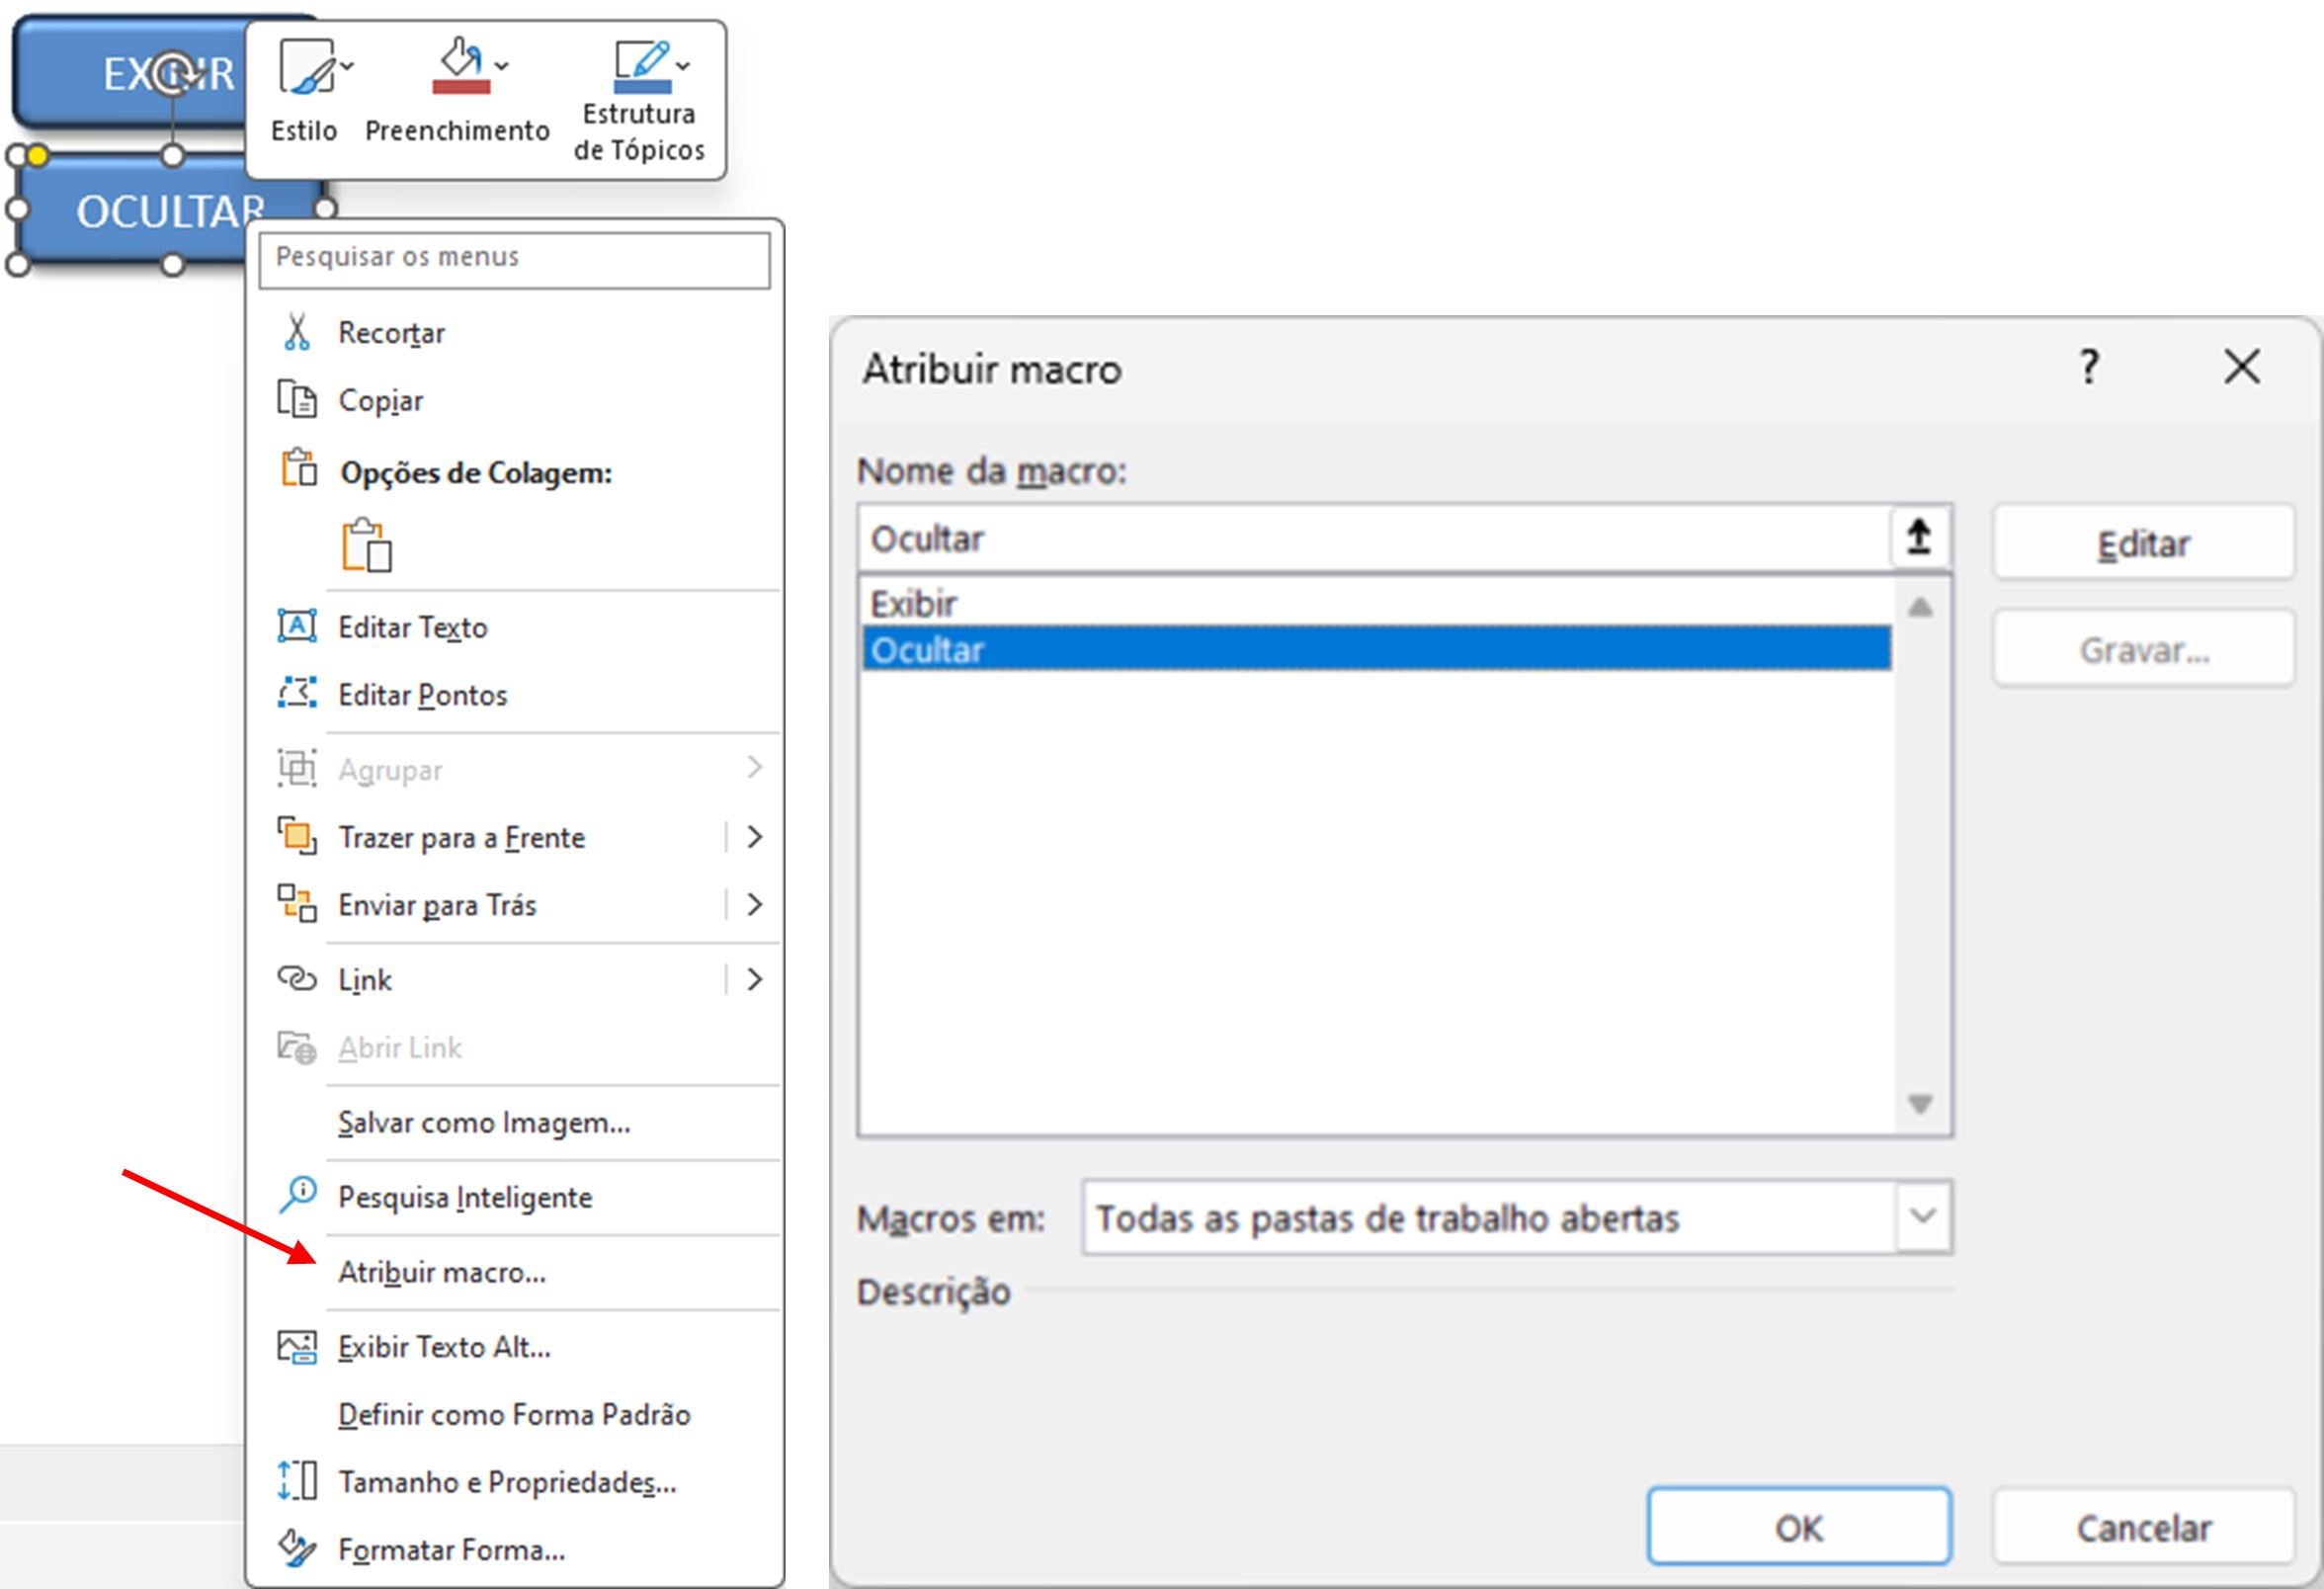Click the Enviar para Trás icon
Viewport: 2324px width, 1589px height.
[x=297, y=903]
